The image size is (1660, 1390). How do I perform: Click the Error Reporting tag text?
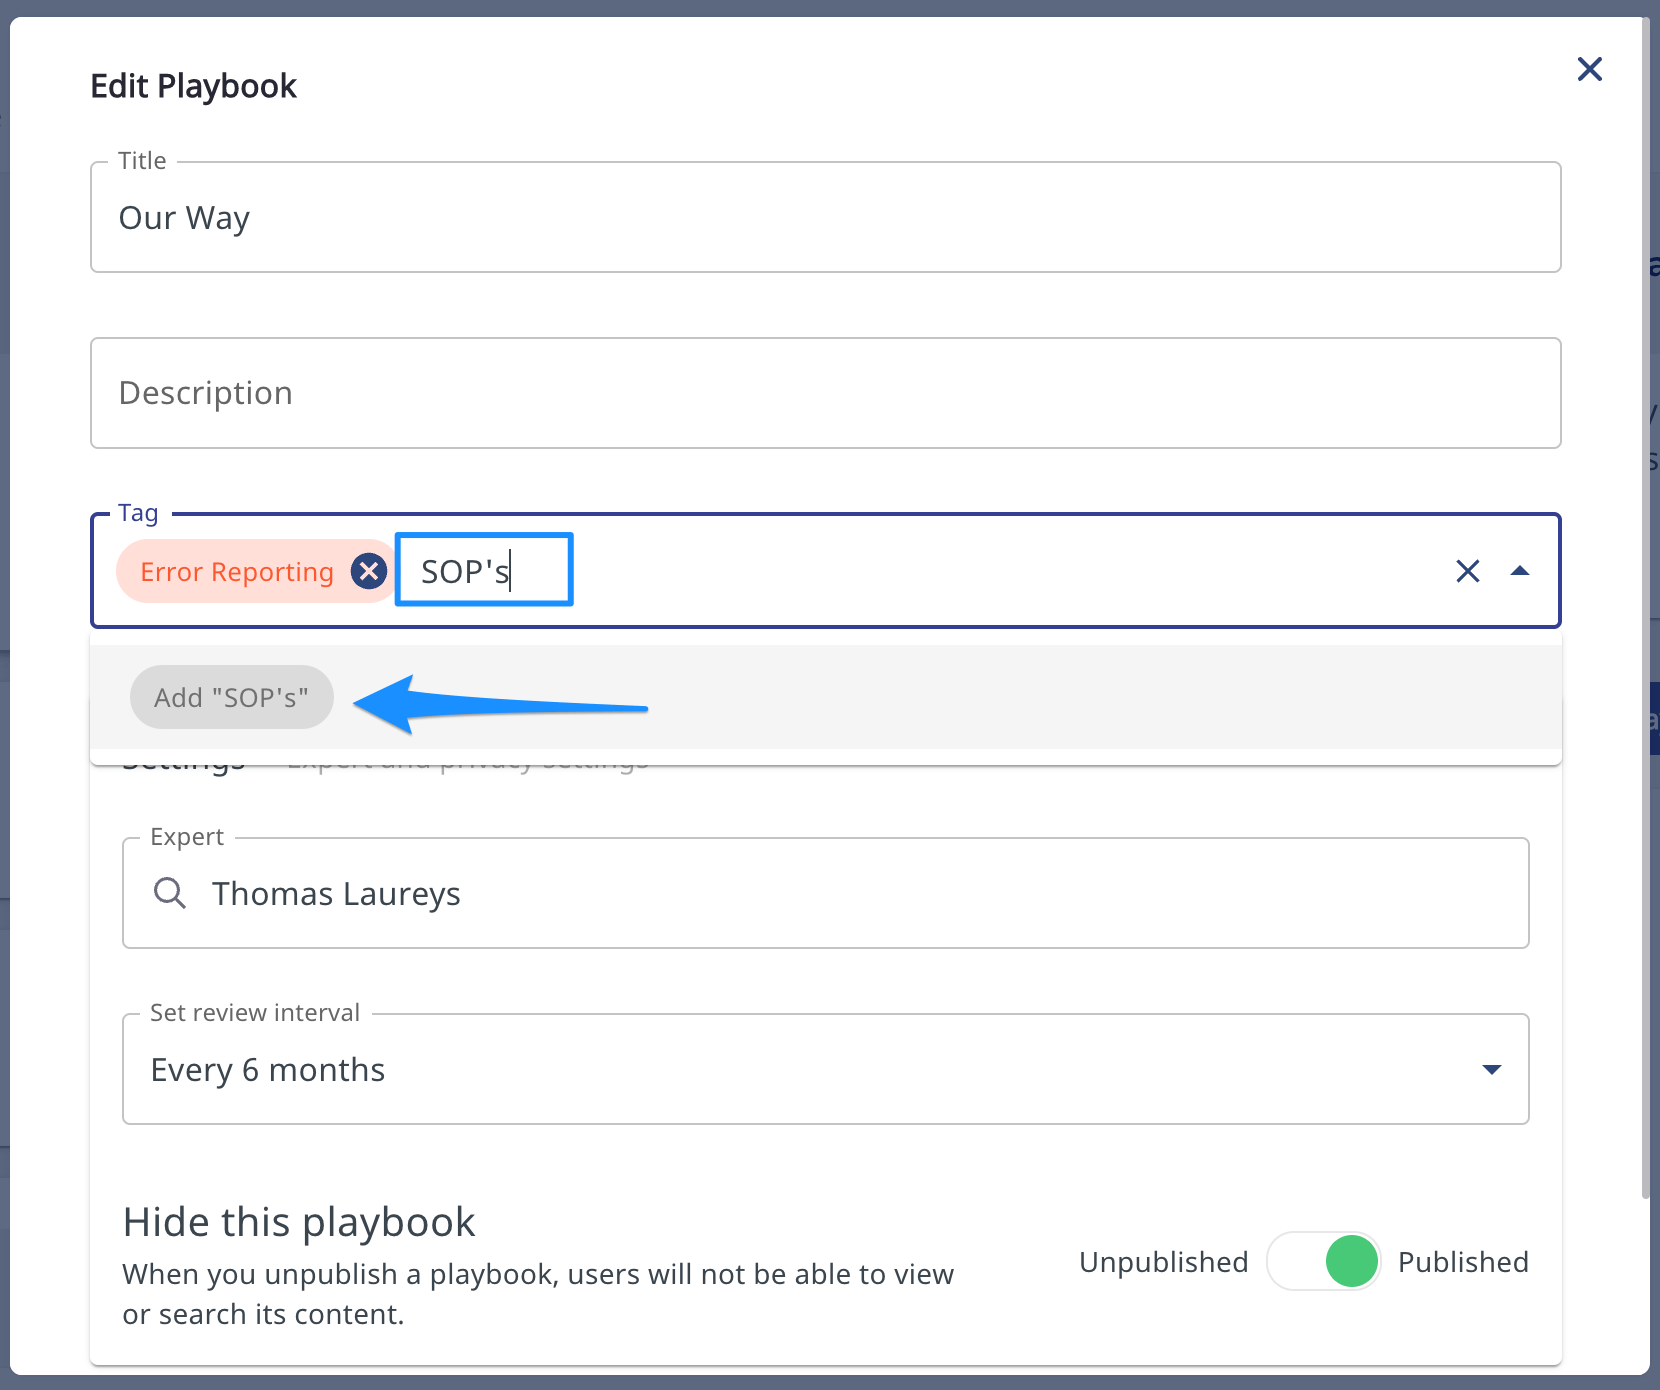pyautogui.click(x=237, y=572)
